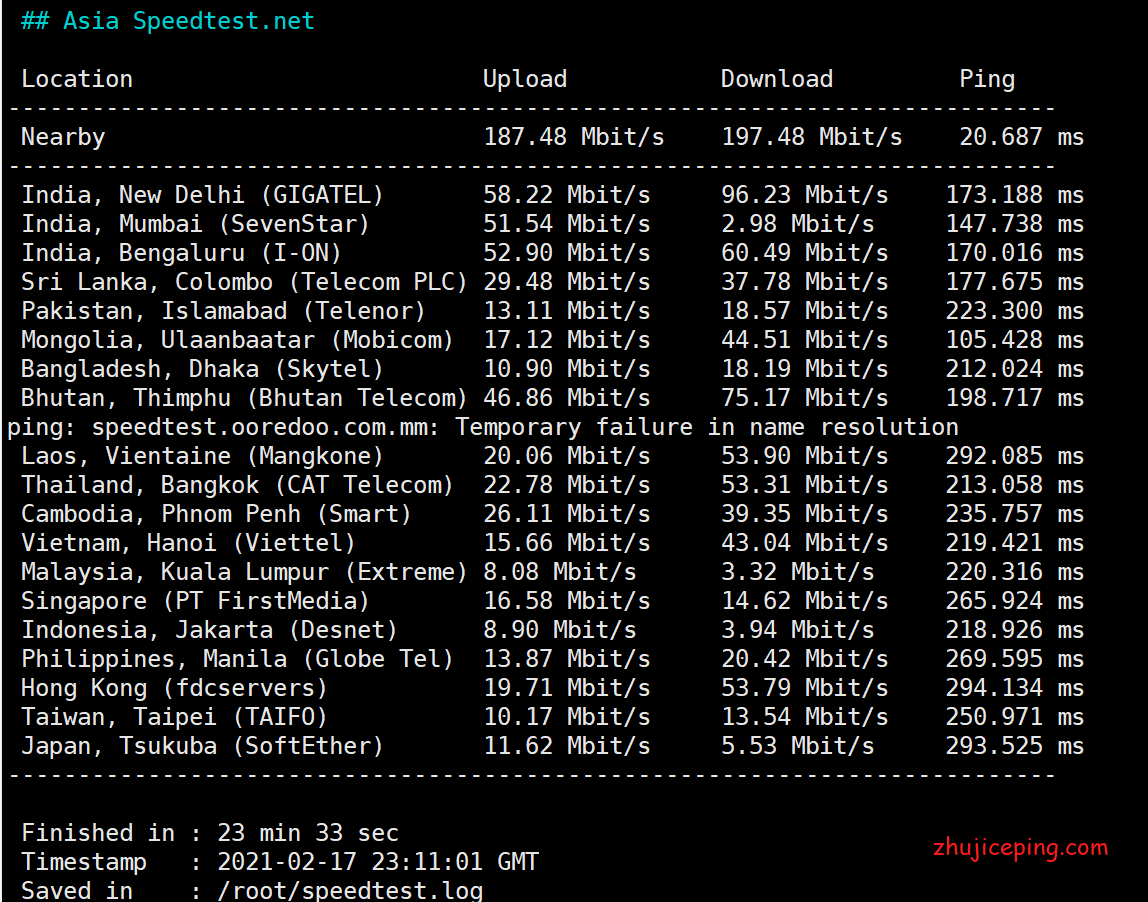Click 'Thailand, Bangkok (CAT Telecom)' text
The width and height of the screenshot is (1148, 902).
(x=237, y=485)
